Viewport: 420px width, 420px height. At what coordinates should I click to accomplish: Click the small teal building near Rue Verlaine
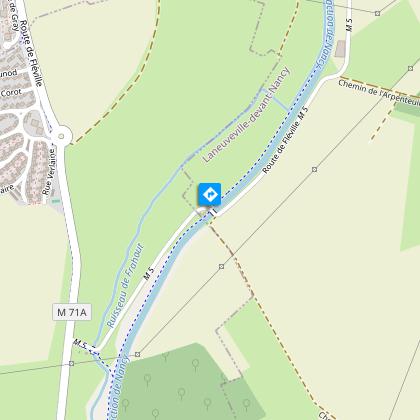click(56, 201)
